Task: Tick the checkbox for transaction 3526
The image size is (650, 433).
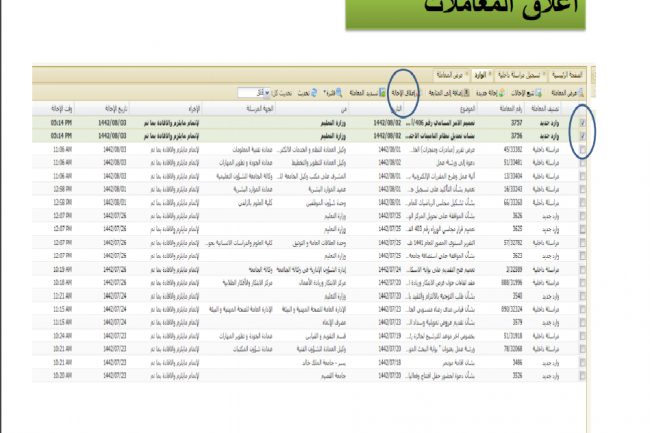Action: point(582,376)
